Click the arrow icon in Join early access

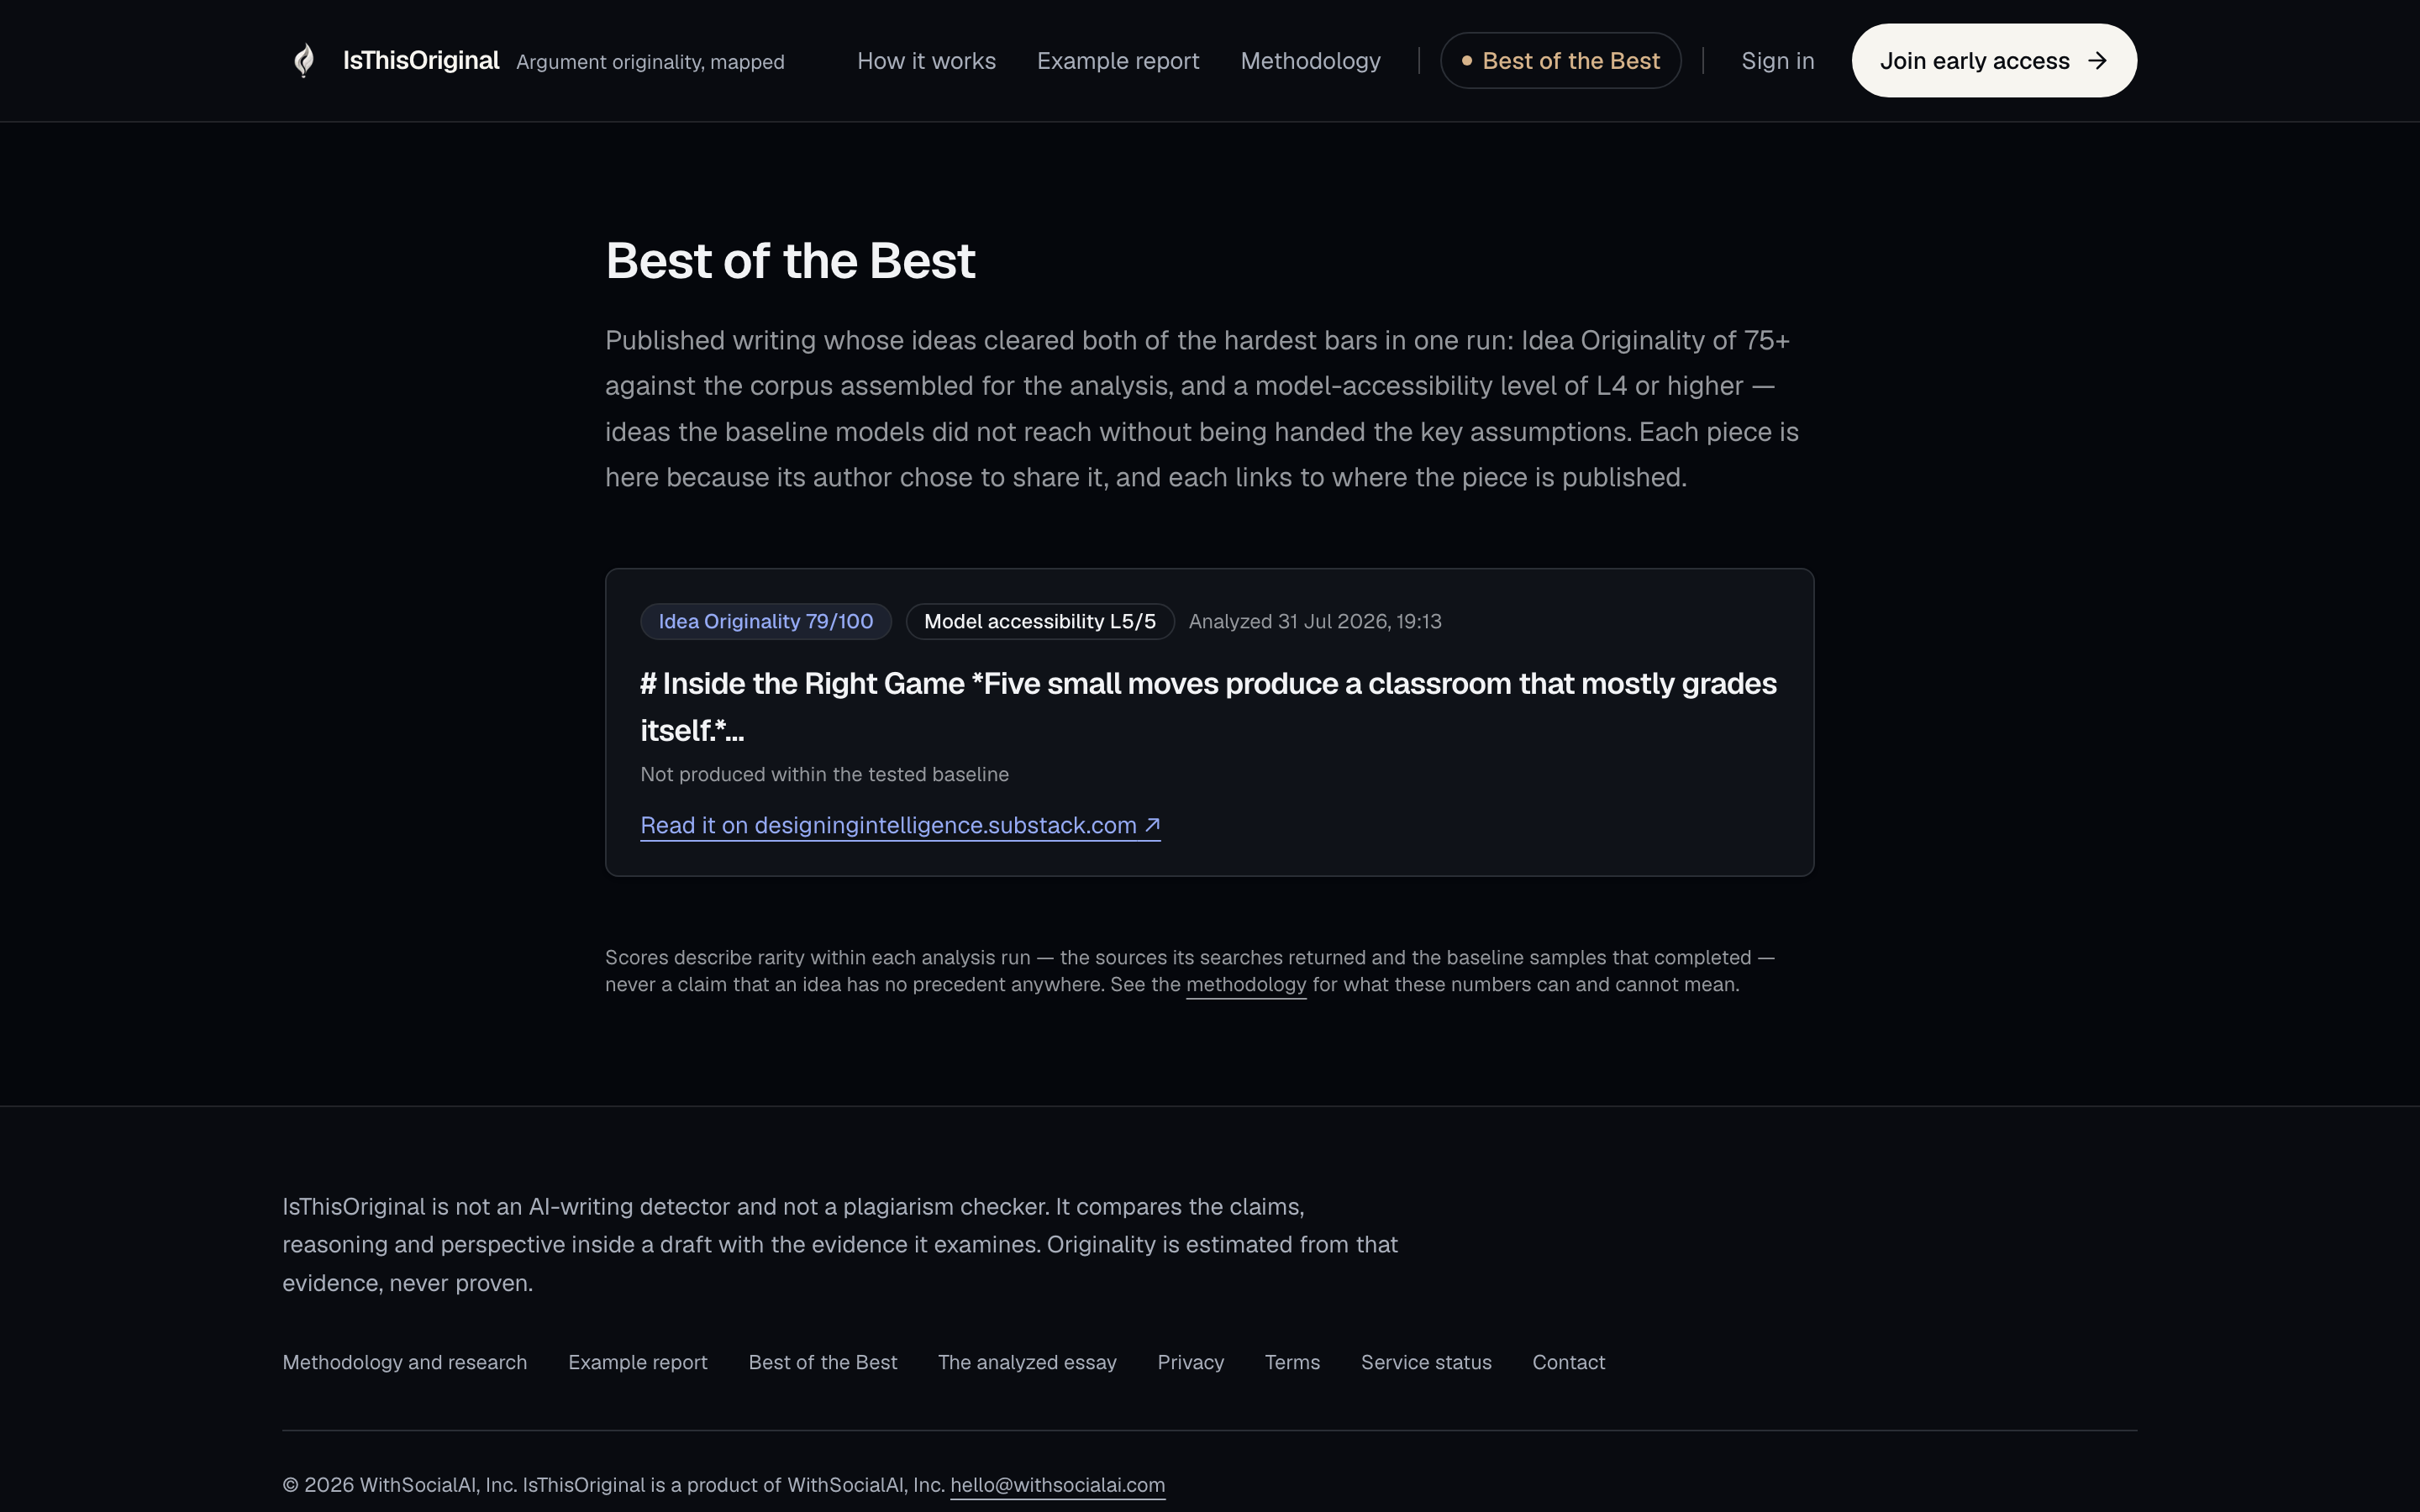(x=2098, y=61)
